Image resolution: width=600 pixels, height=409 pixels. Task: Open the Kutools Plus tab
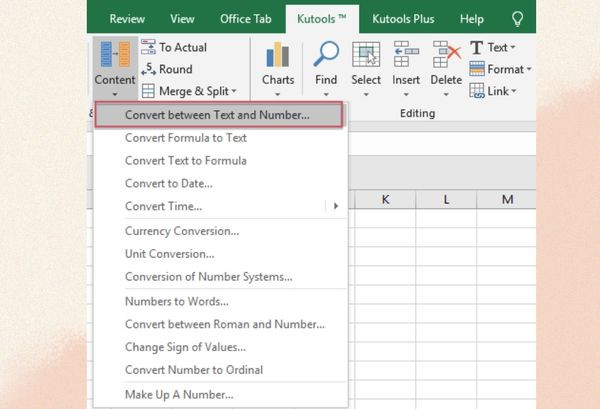tap(403, 19)
